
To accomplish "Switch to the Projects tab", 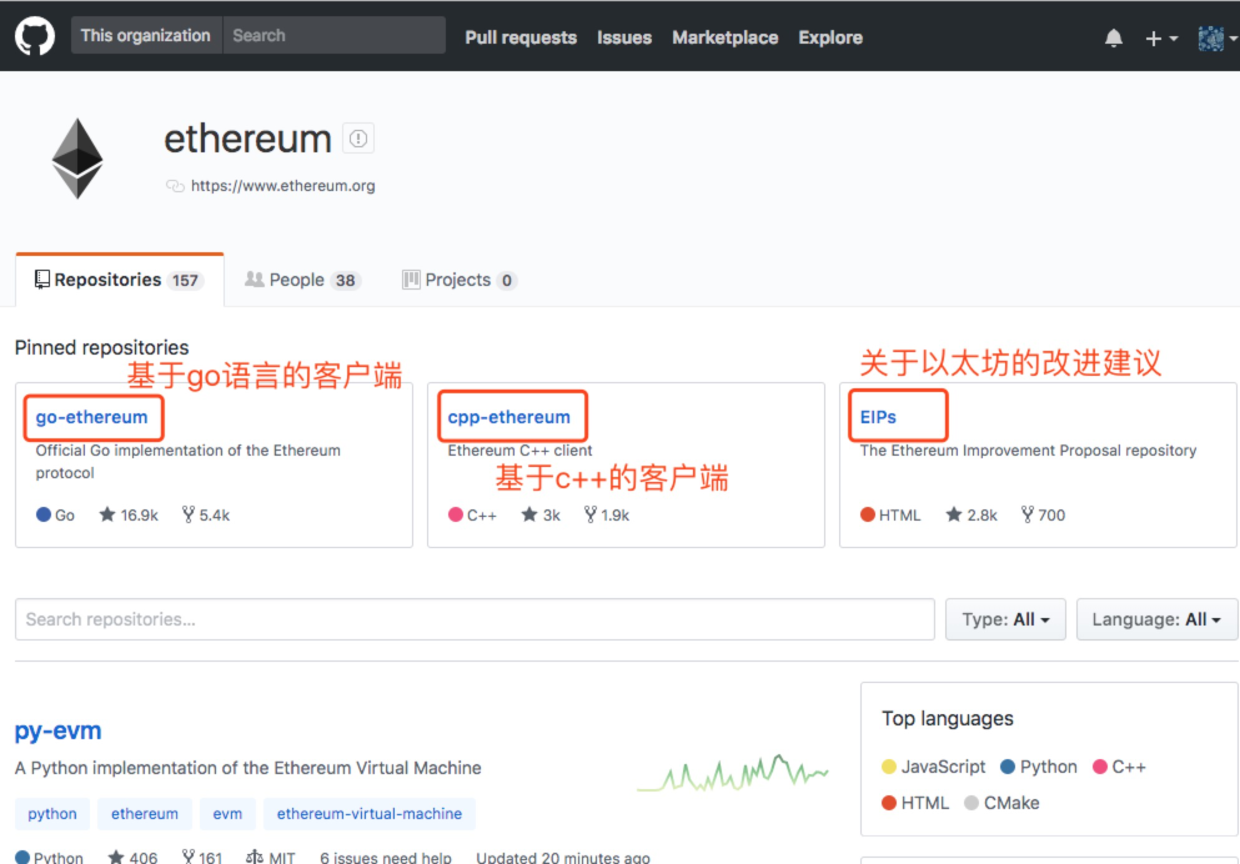I will point(458,280).
